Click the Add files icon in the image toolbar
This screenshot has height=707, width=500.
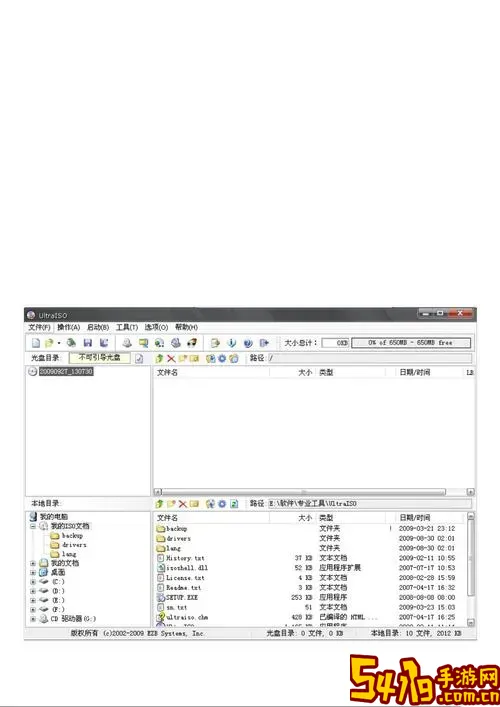coord(210,358)
